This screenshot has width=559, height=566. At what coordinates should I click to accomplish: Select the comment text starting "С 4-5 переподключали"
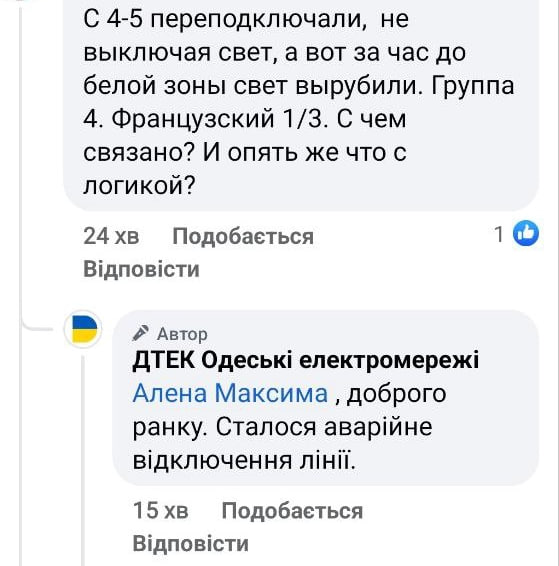pos(299,102)
